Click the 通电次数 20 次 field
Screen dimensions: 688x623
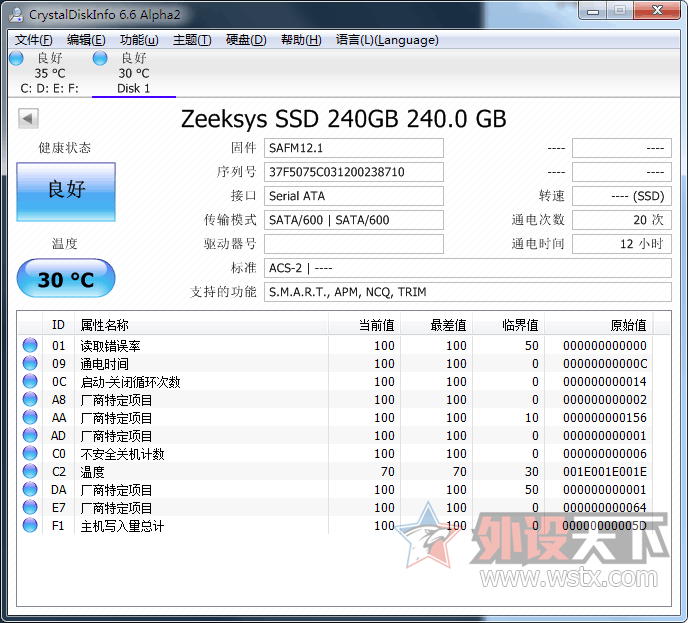622,220
